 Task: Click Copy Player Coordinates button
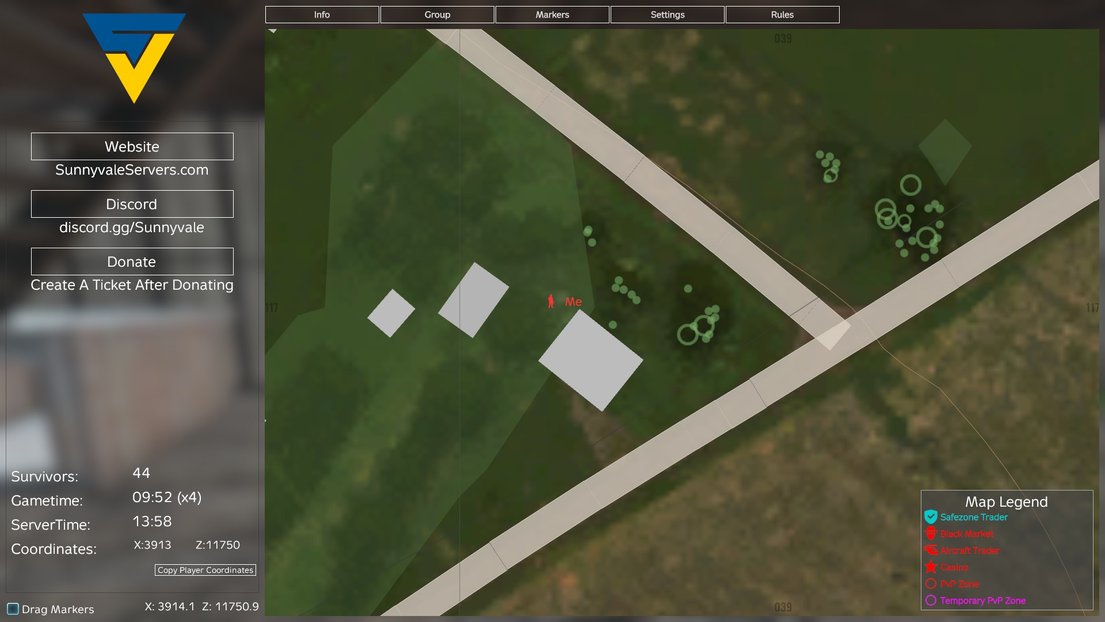(205, 570)
